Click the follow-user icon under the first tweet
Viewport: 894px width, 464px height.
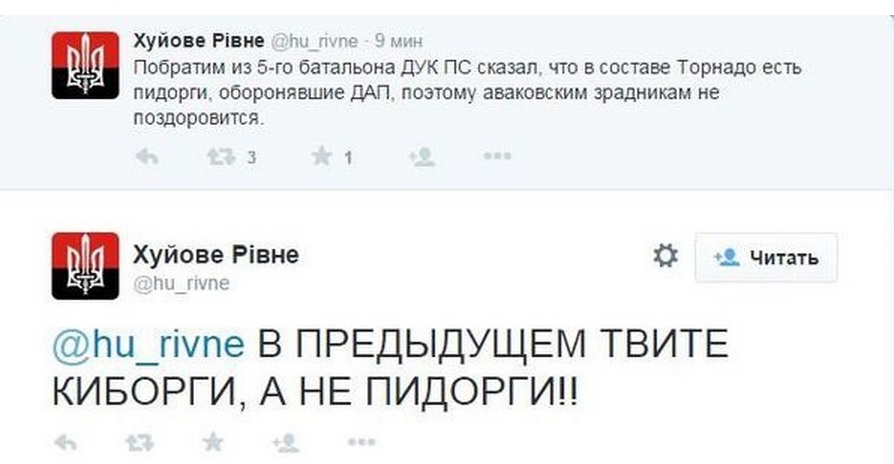[x=421, y=157]
